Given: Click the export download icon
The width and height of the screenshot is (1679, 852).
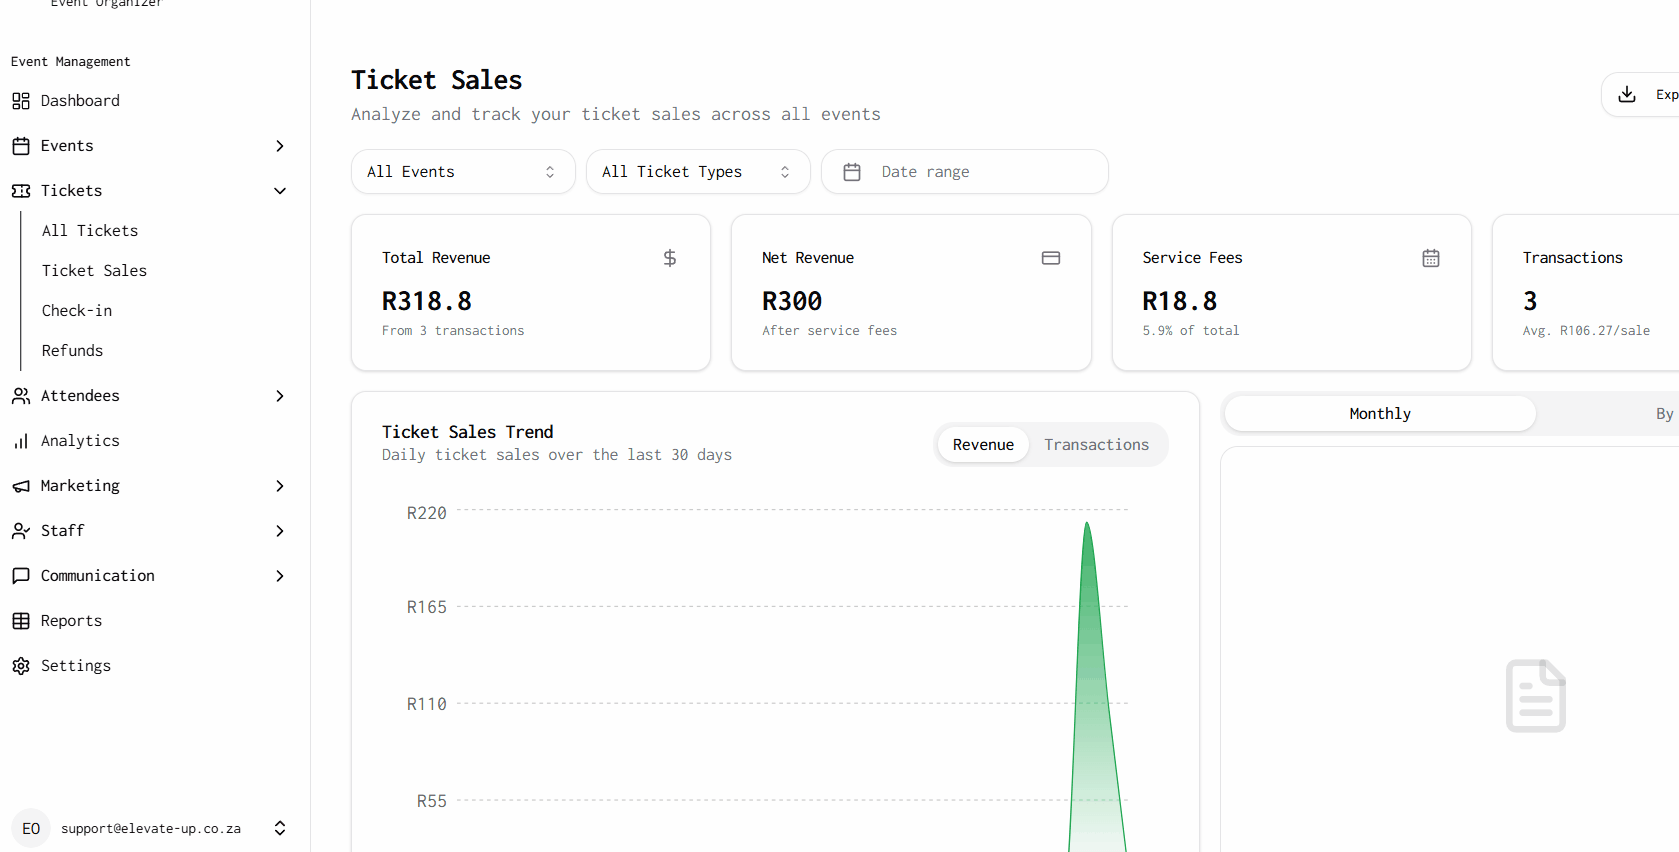Looking at the screenshot, I should (x=1627, y=94).
